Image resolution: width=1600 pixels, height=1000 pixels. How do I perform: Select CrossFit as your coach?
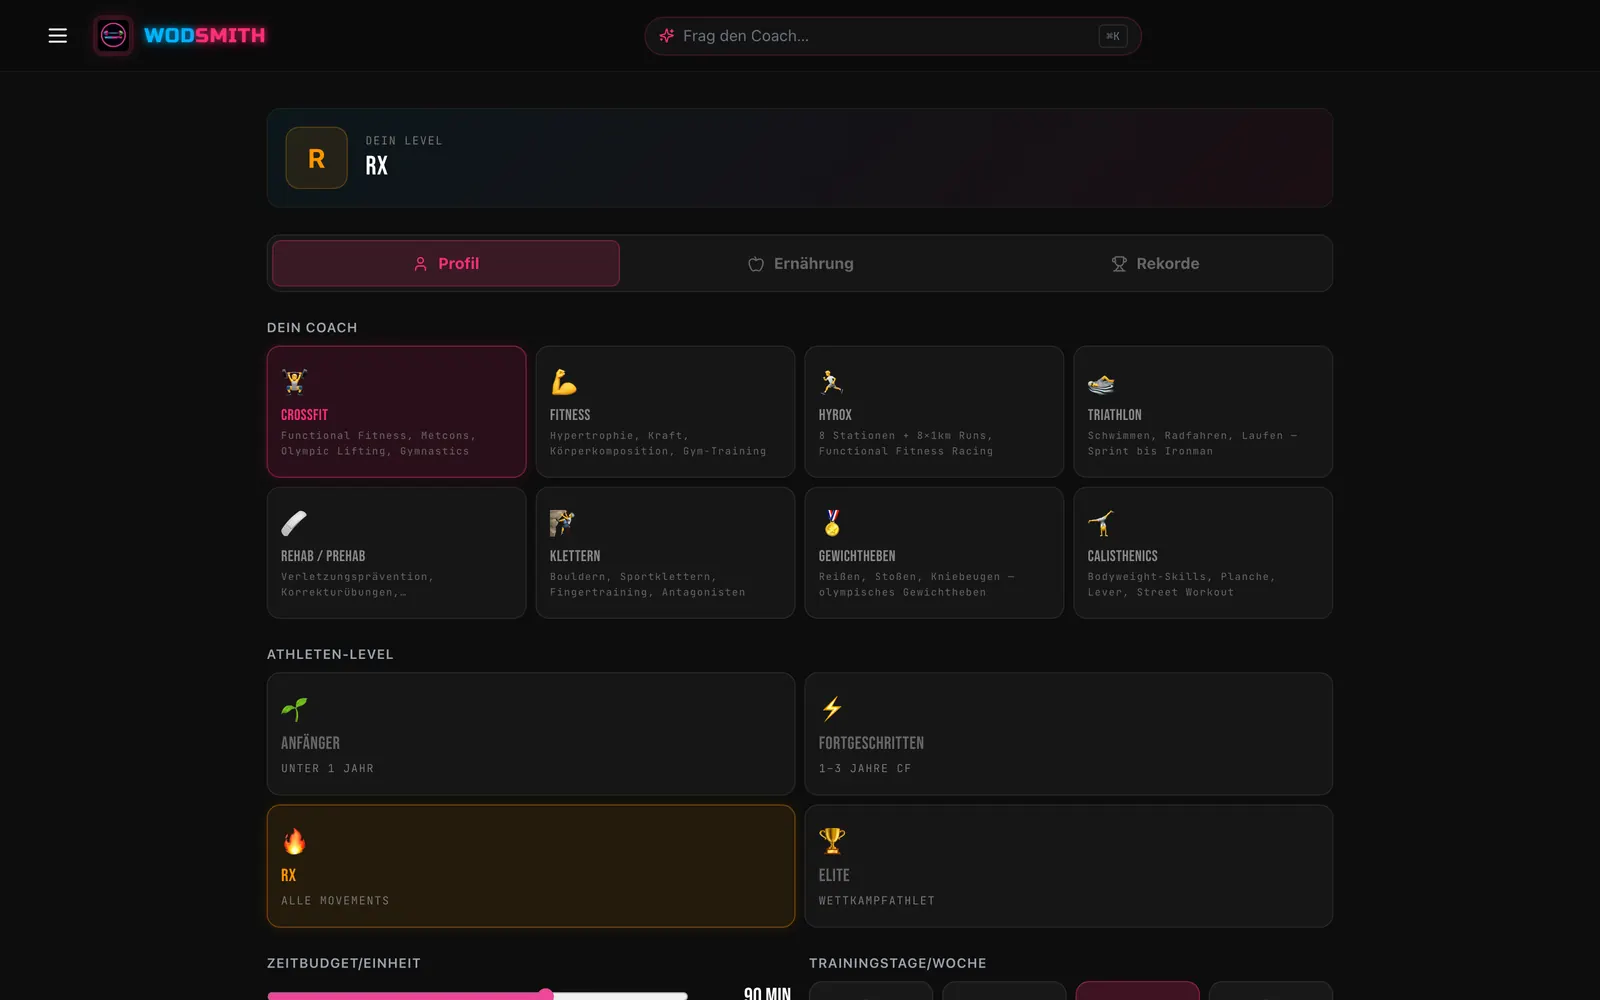point(397,412)
